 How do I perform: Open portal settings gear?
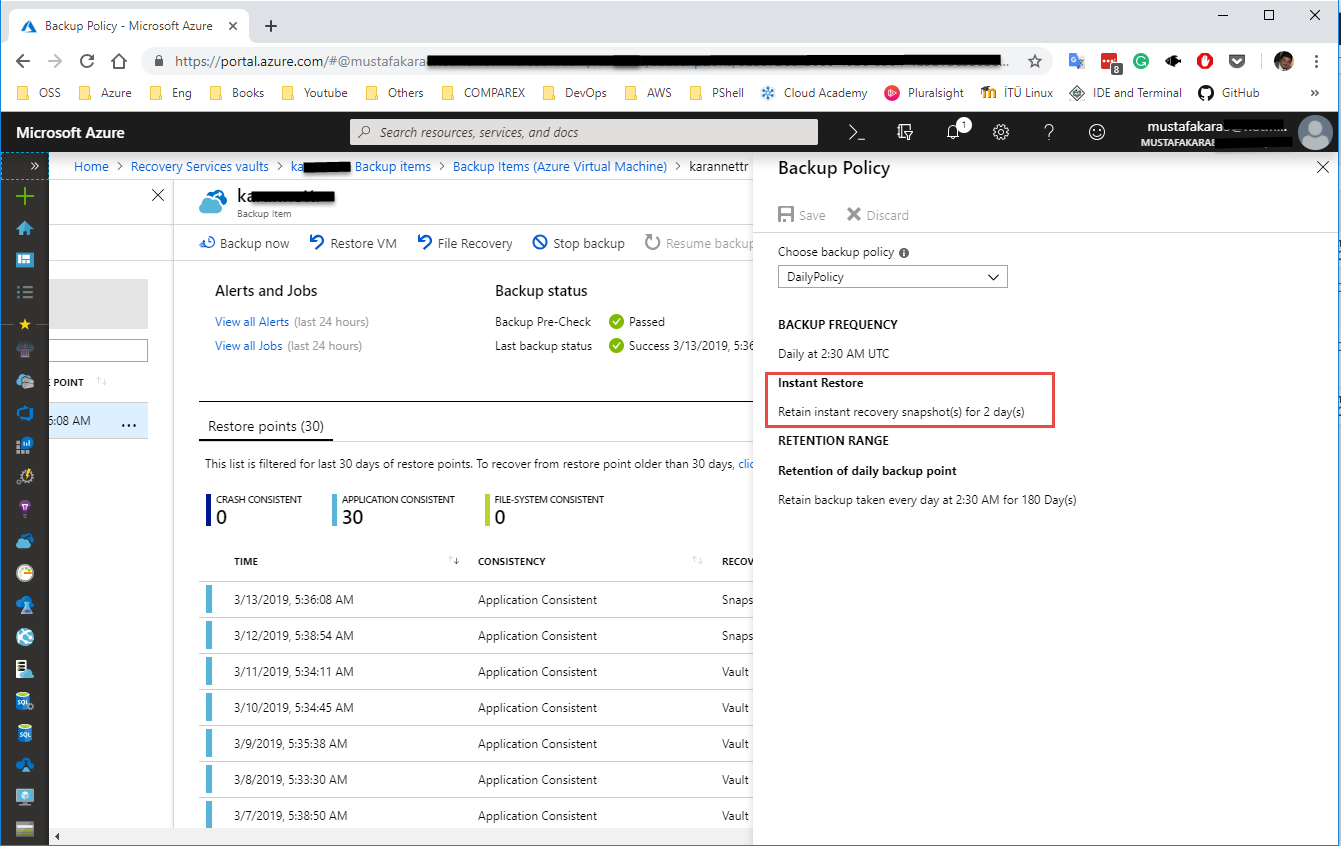click(1001, 132)
